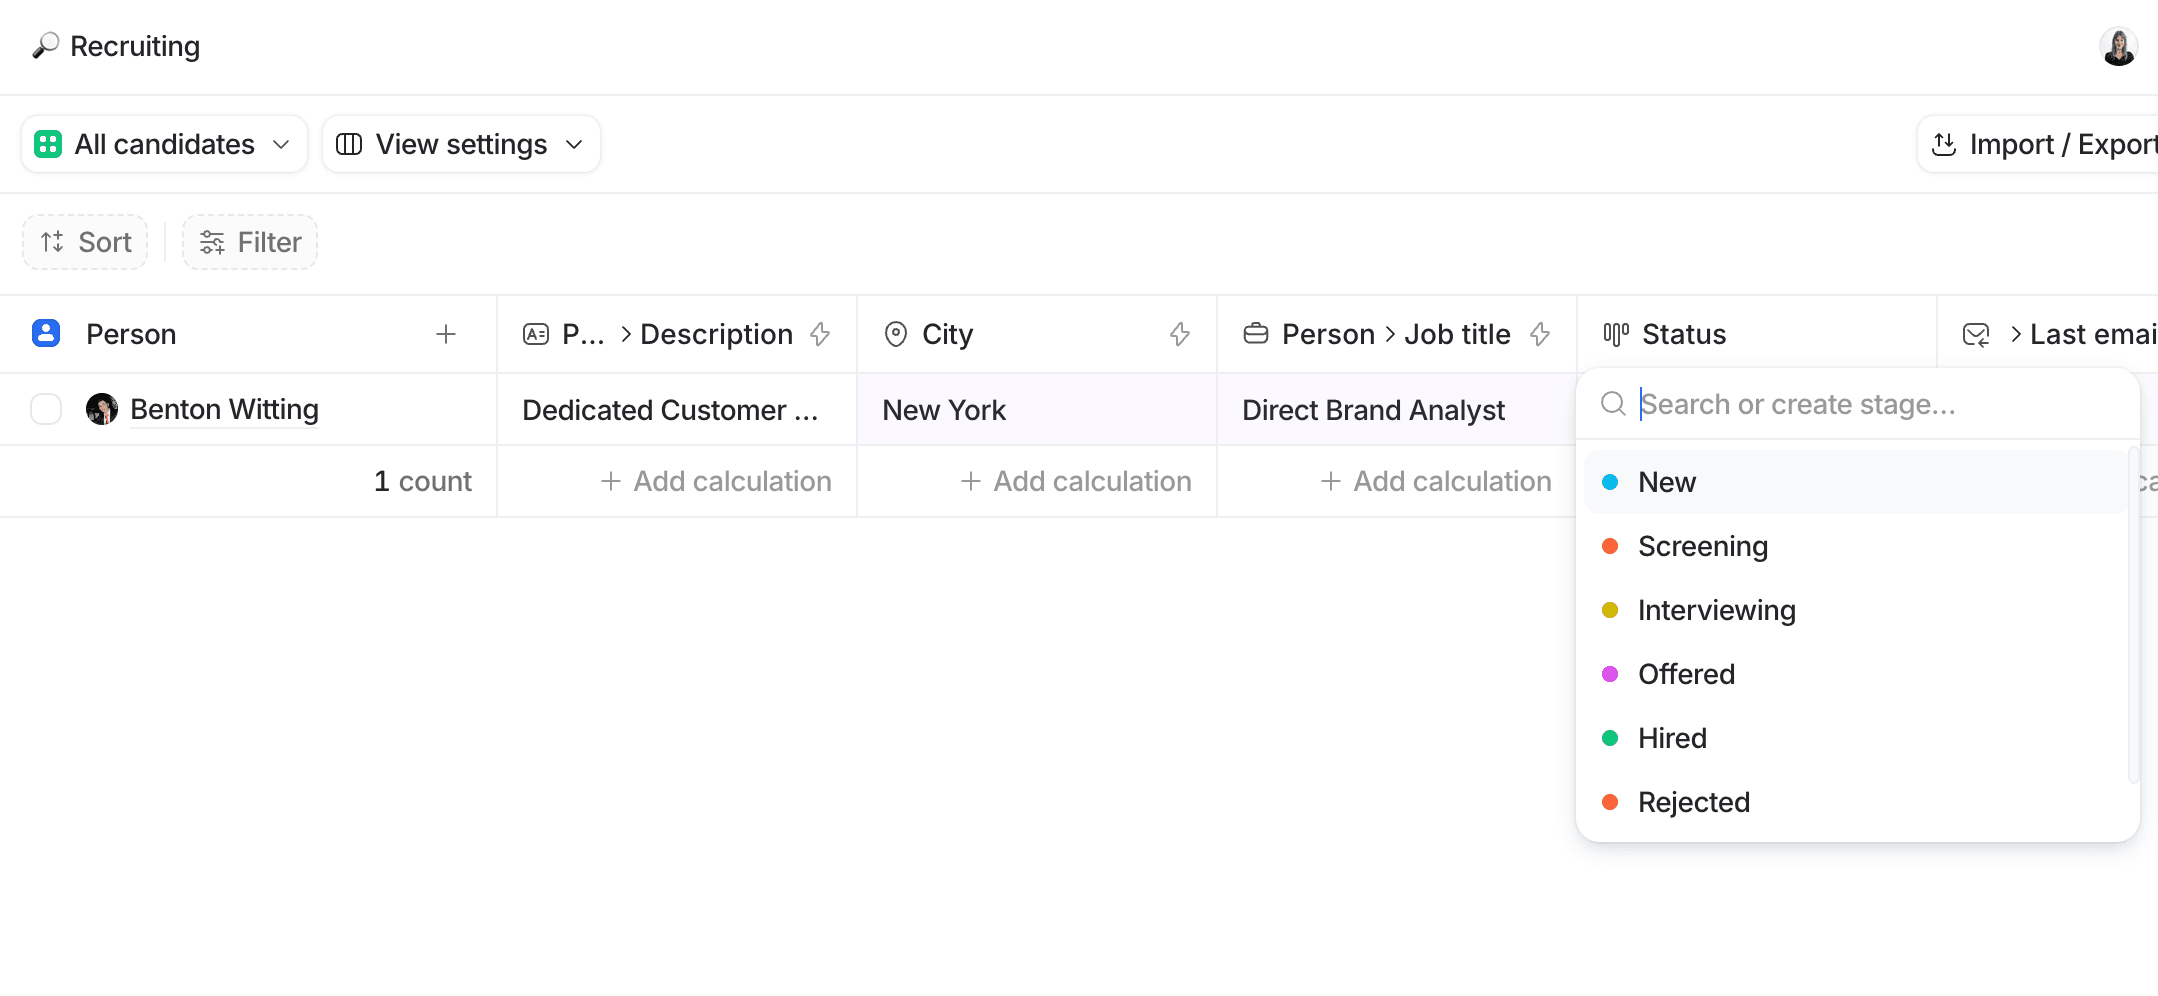Select Benton Witting's row checkbox
This screenshot has width=2158, height=996.
46,409
